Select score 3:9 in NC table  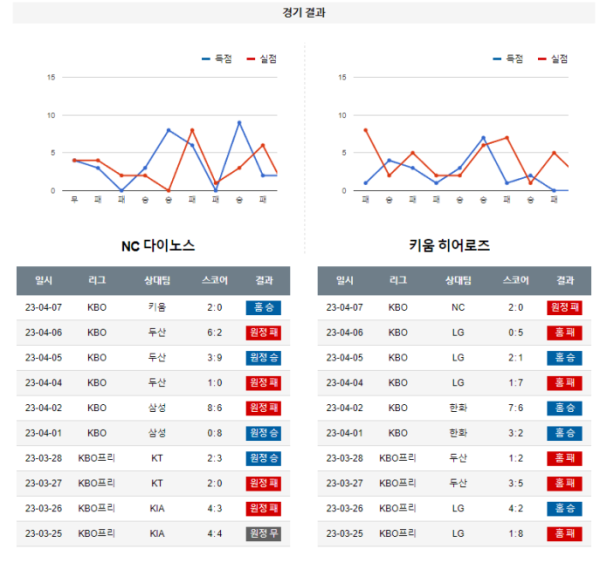[x=215, y=358]
